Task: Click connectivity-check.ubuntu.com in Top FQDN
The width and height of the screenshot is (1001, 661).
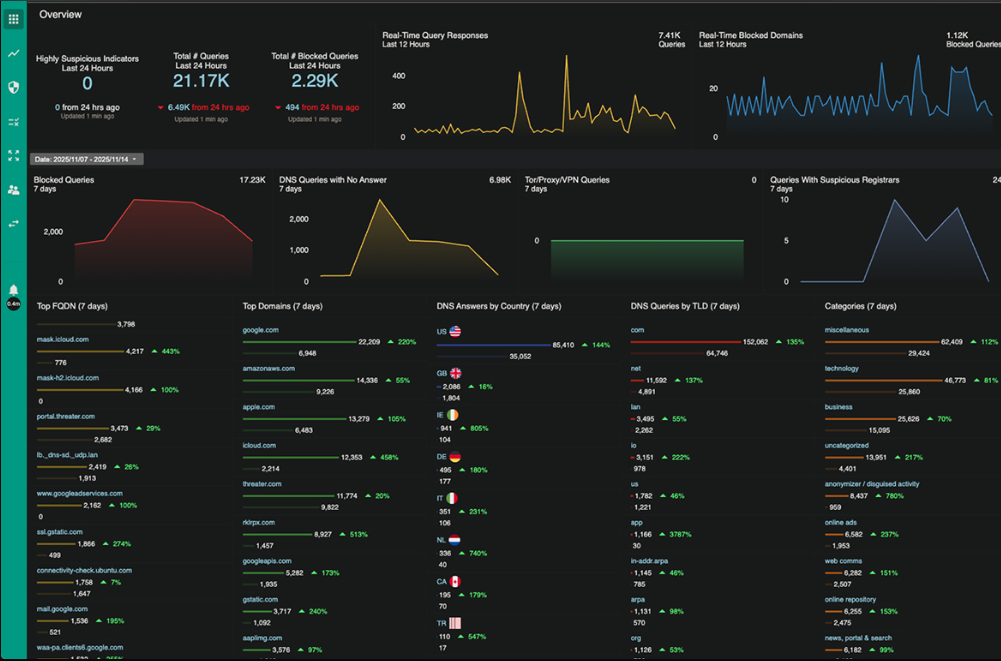Action: 84,570
